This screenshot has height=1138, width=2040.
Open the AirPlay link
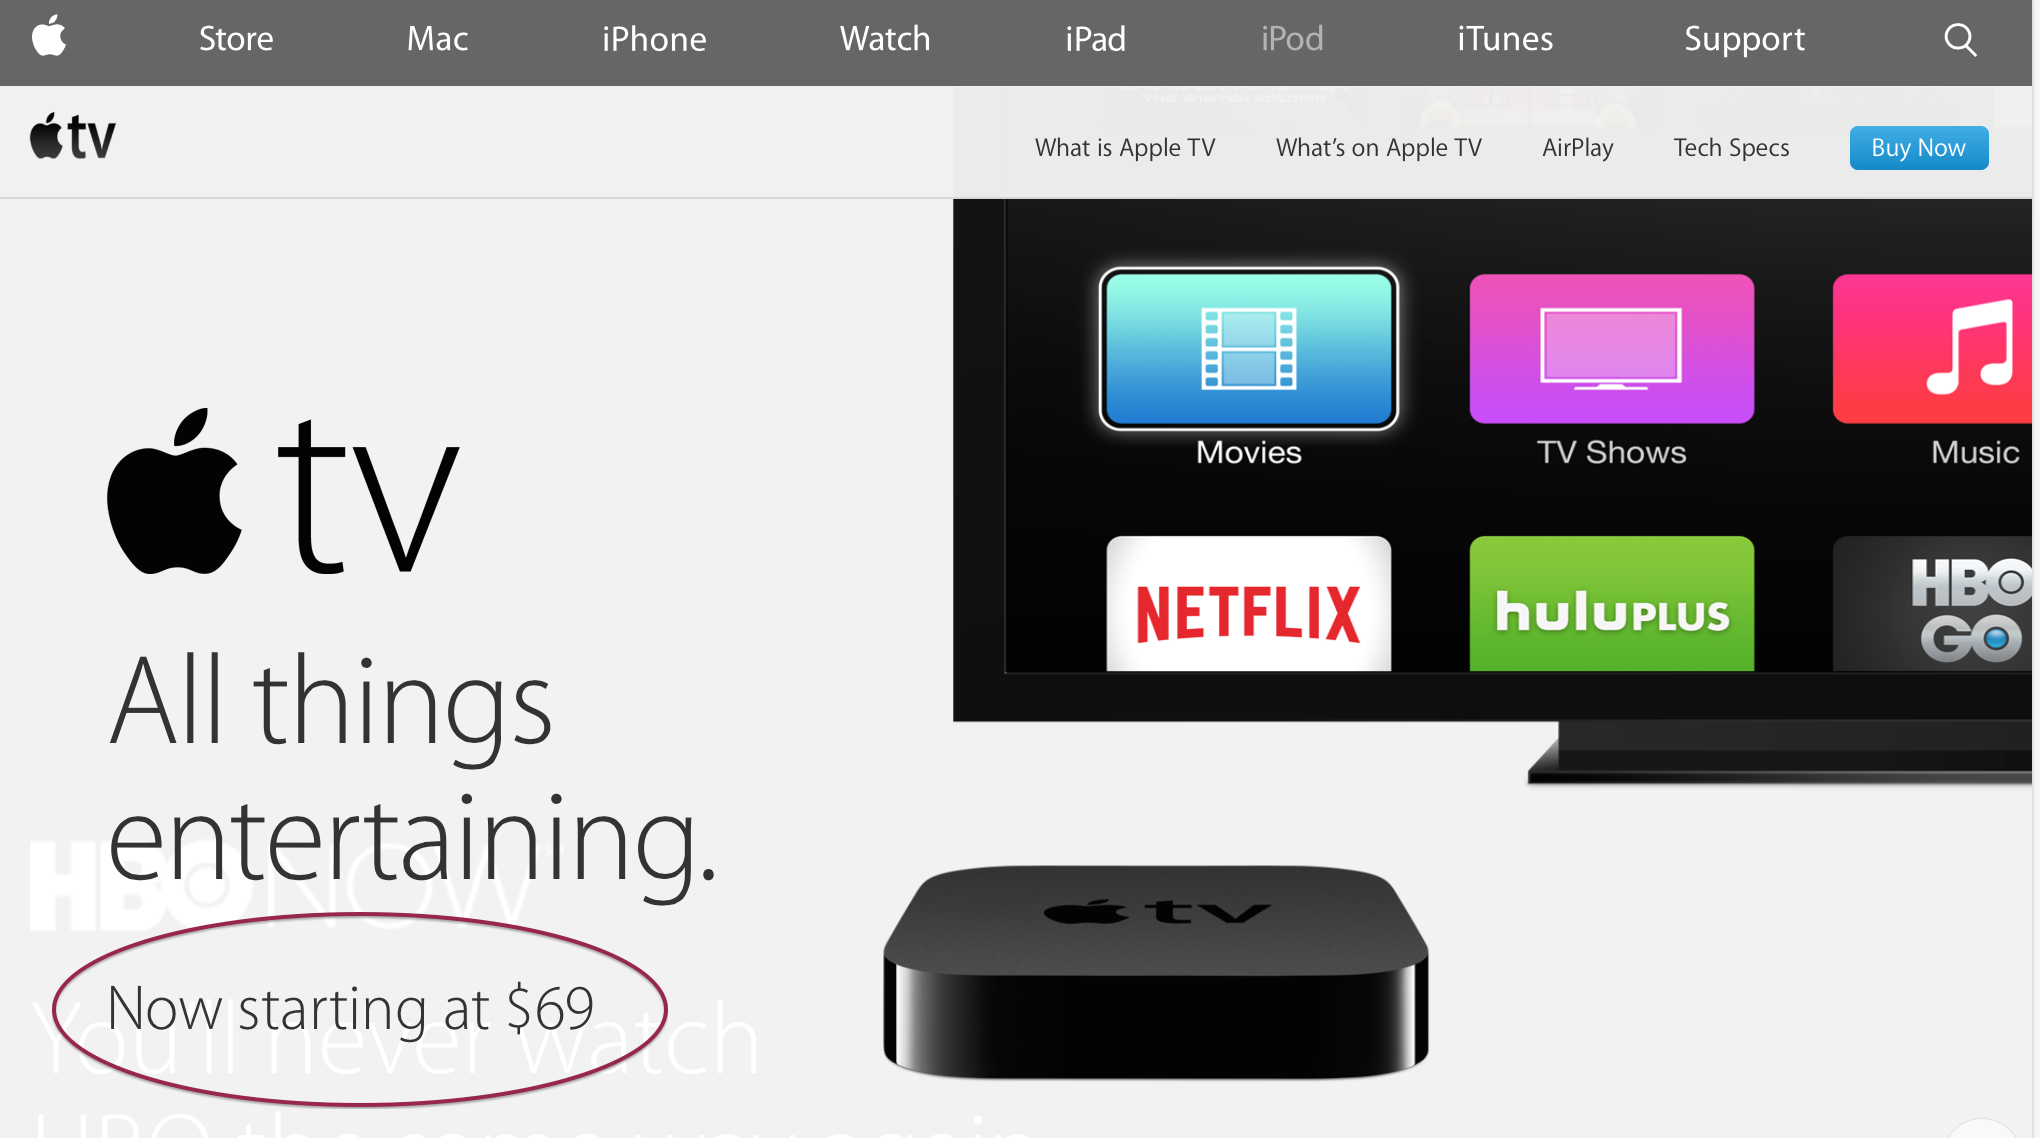tap(1577, 148)
